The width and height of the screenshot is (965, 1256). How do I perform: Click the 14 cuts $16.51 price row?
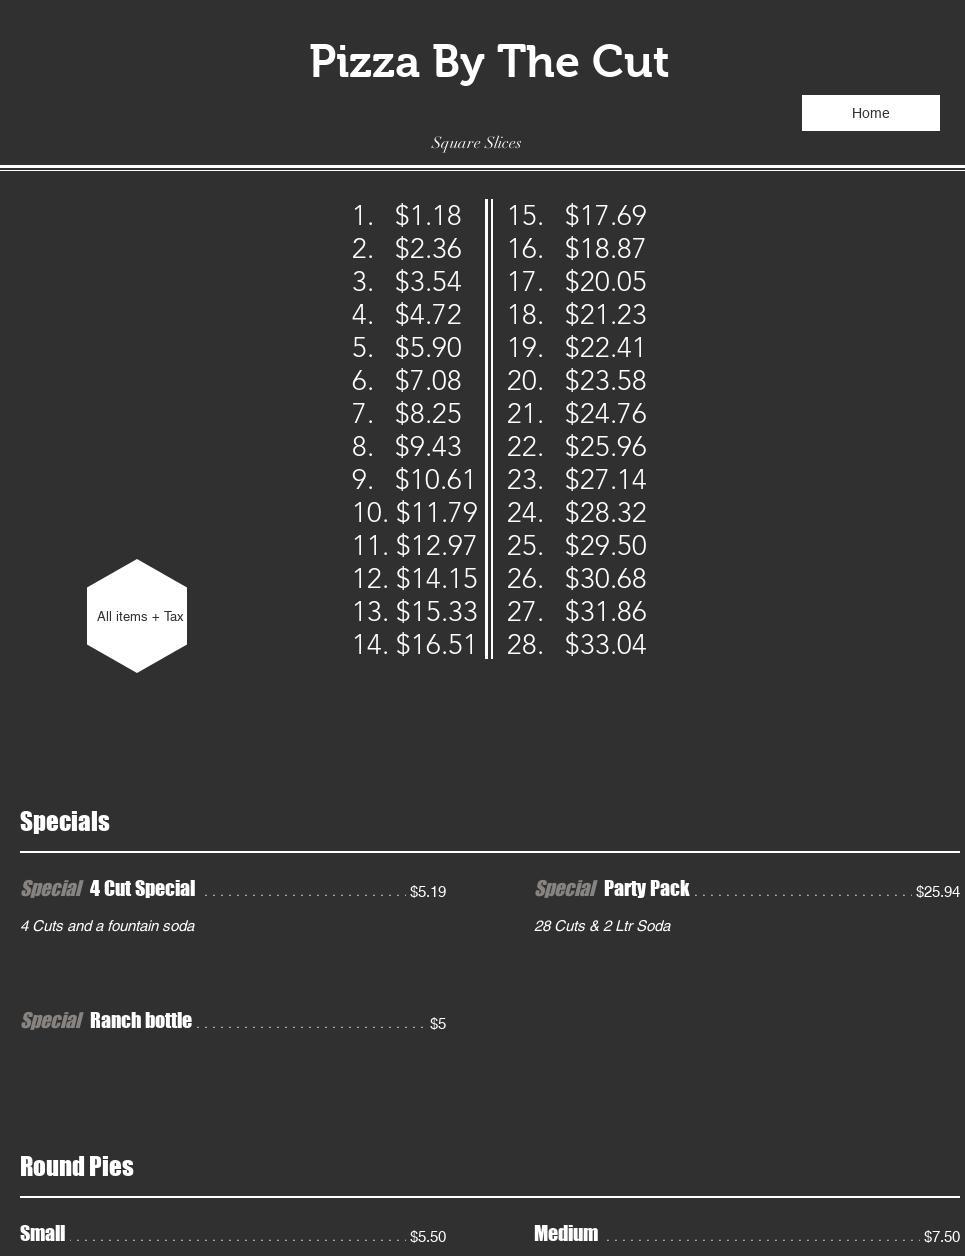pos(414,645)
